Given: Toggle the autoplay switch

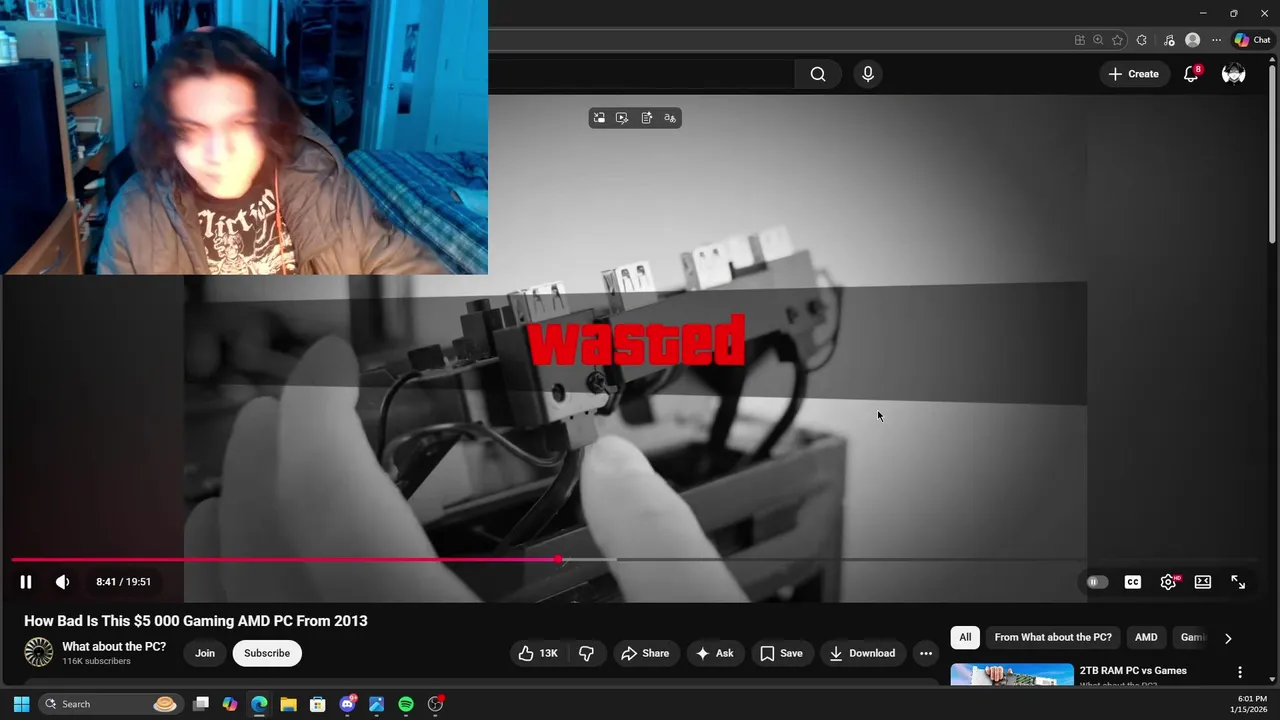Looking at the screenshot, I should pos(1097,582).
